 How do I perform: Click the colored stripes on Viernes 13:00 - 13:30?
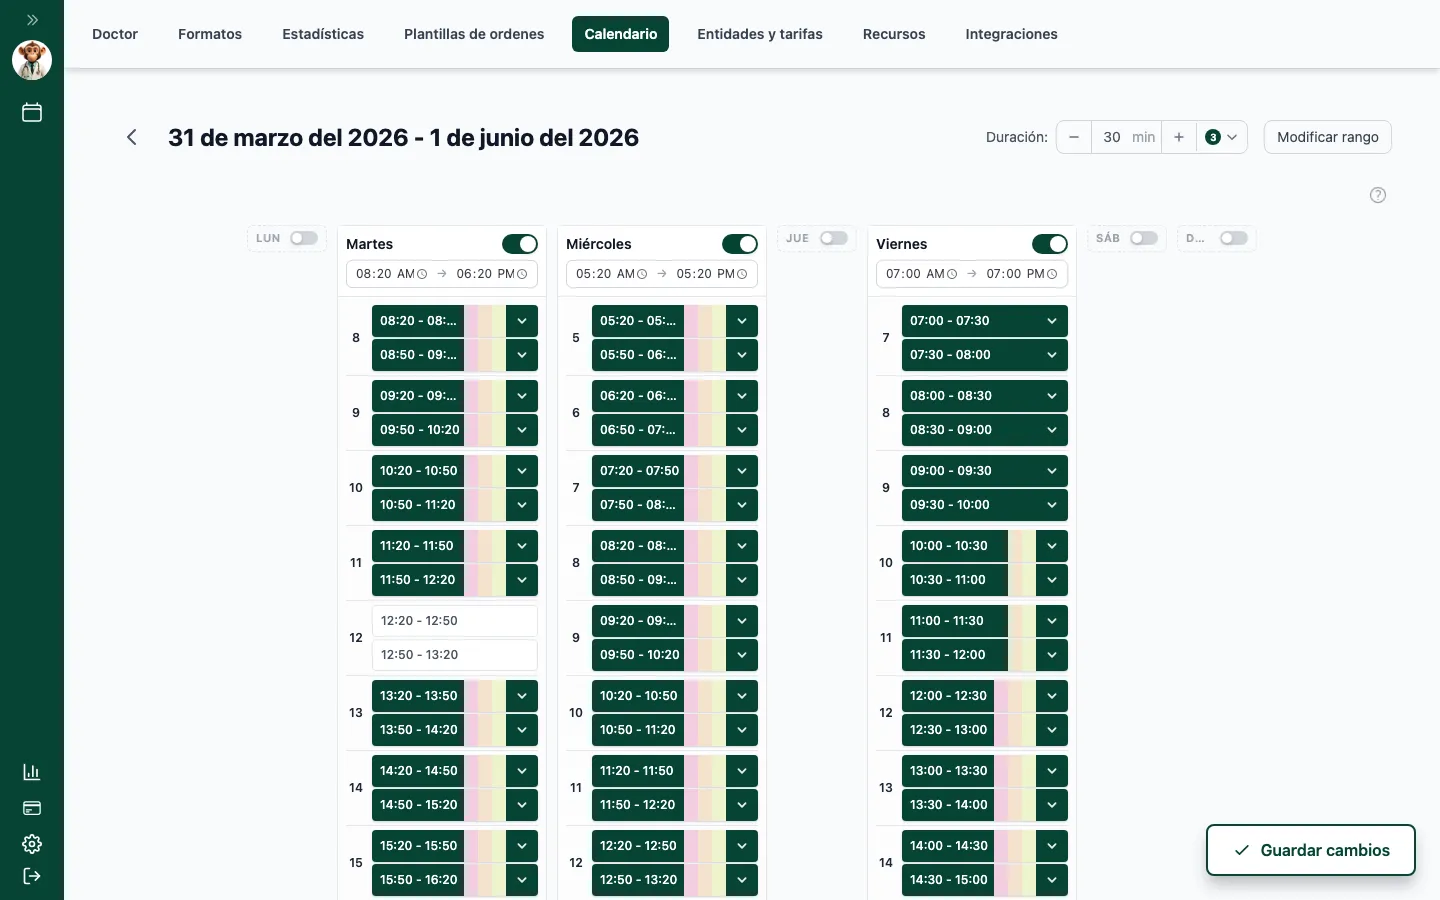click(x=1015, y=771)
